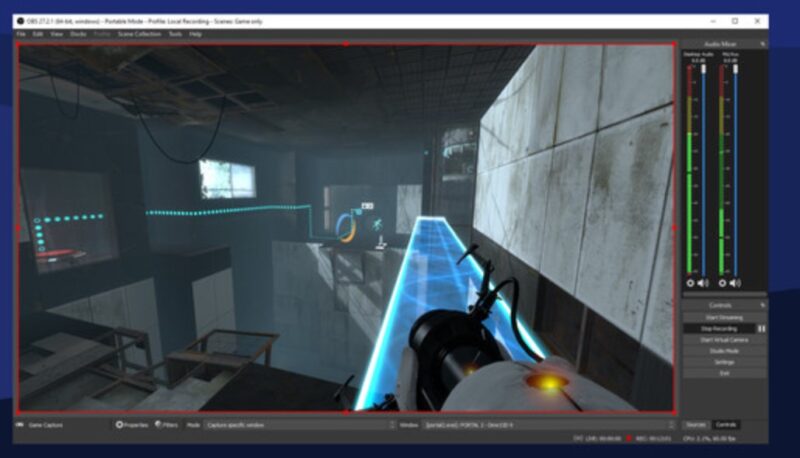The image size is (800, 458).
Task: Open the View menu
Action: click(56, 34)
